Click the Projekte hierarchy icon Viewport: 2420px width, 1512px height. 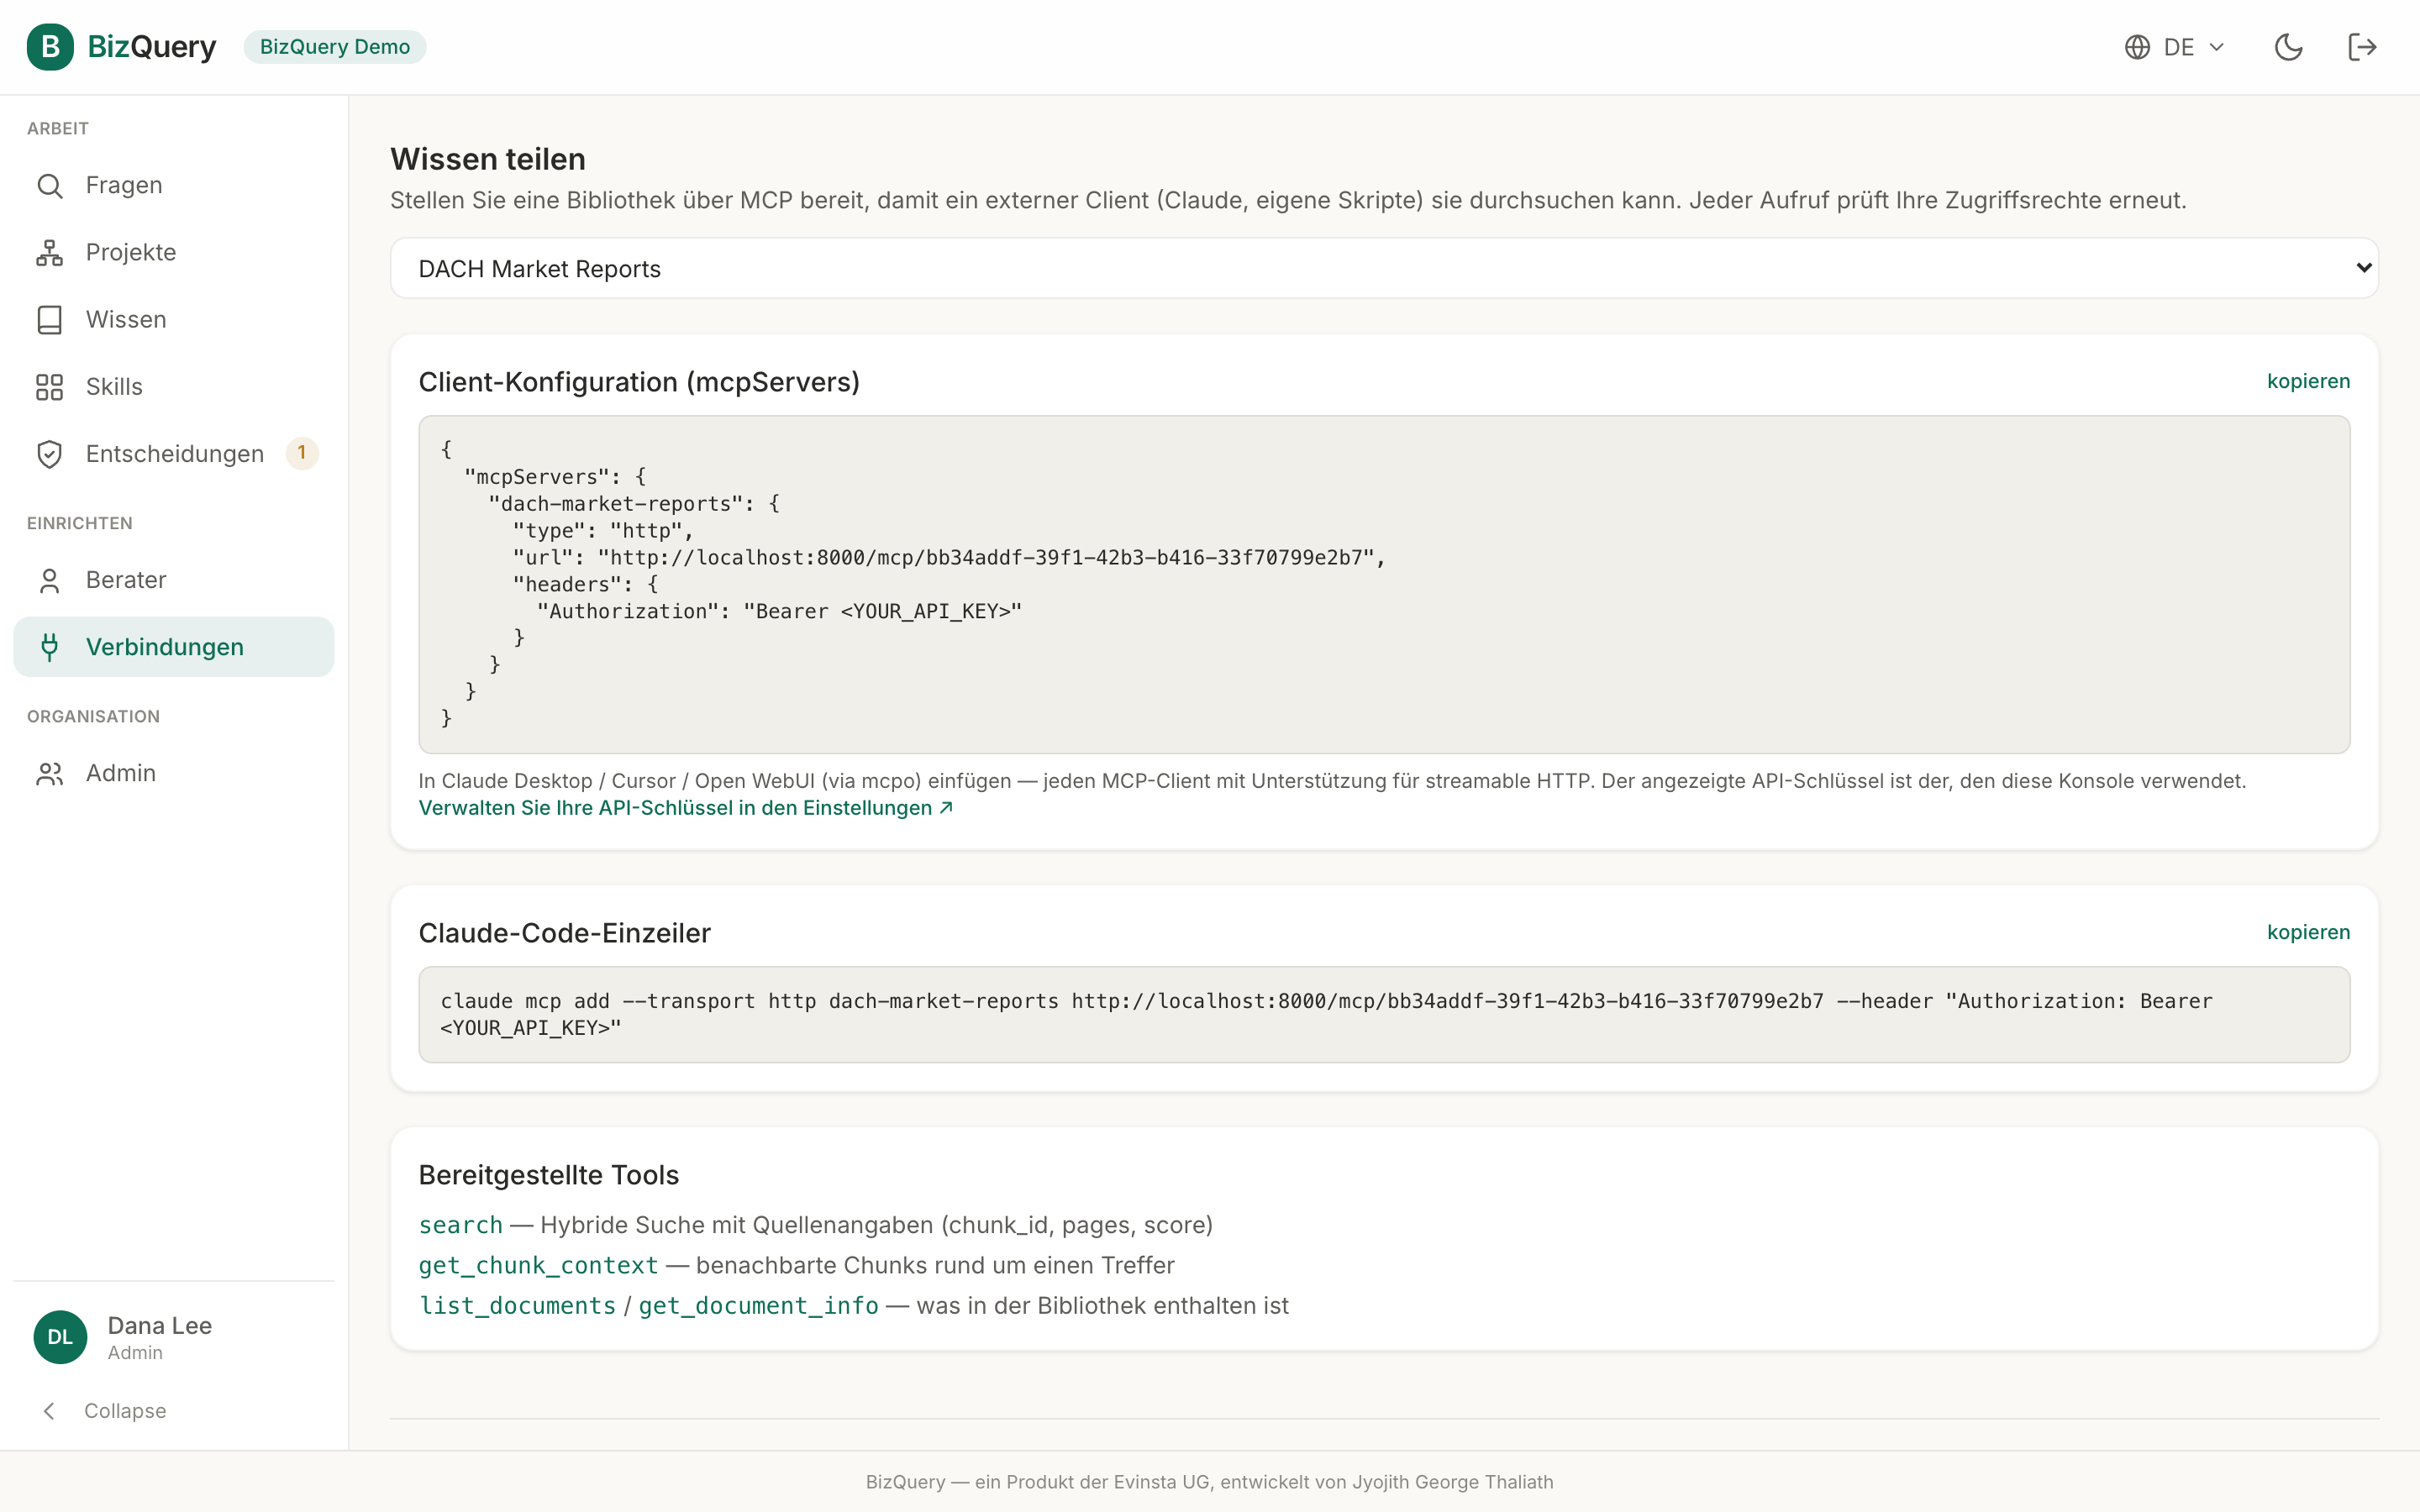pos(50,253)
